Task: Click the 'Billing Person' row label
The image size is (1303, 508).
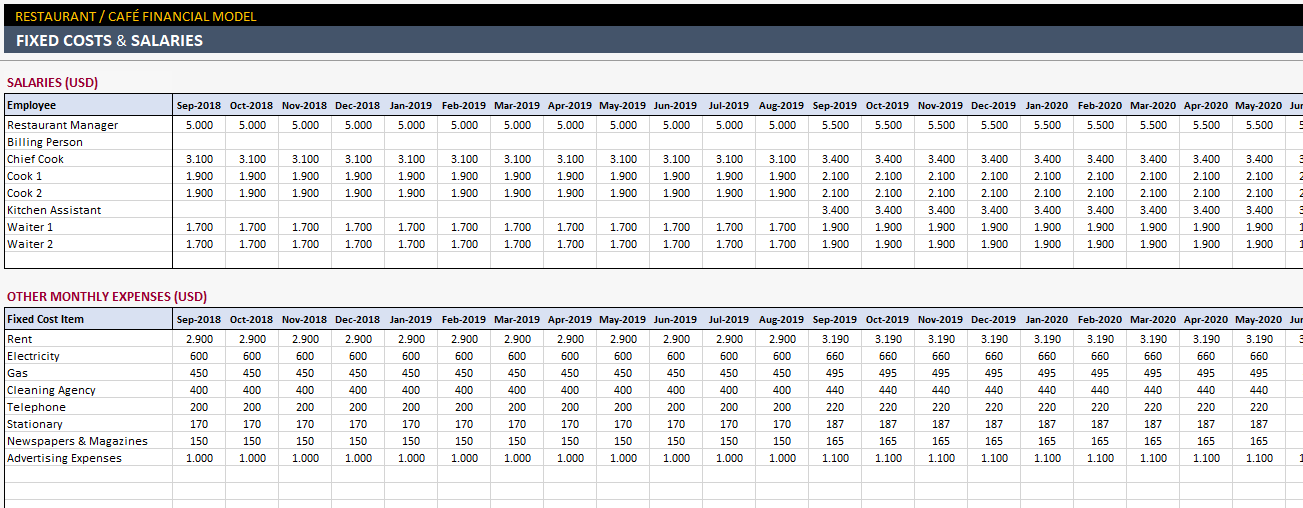Action: click(x=45, y=142)
